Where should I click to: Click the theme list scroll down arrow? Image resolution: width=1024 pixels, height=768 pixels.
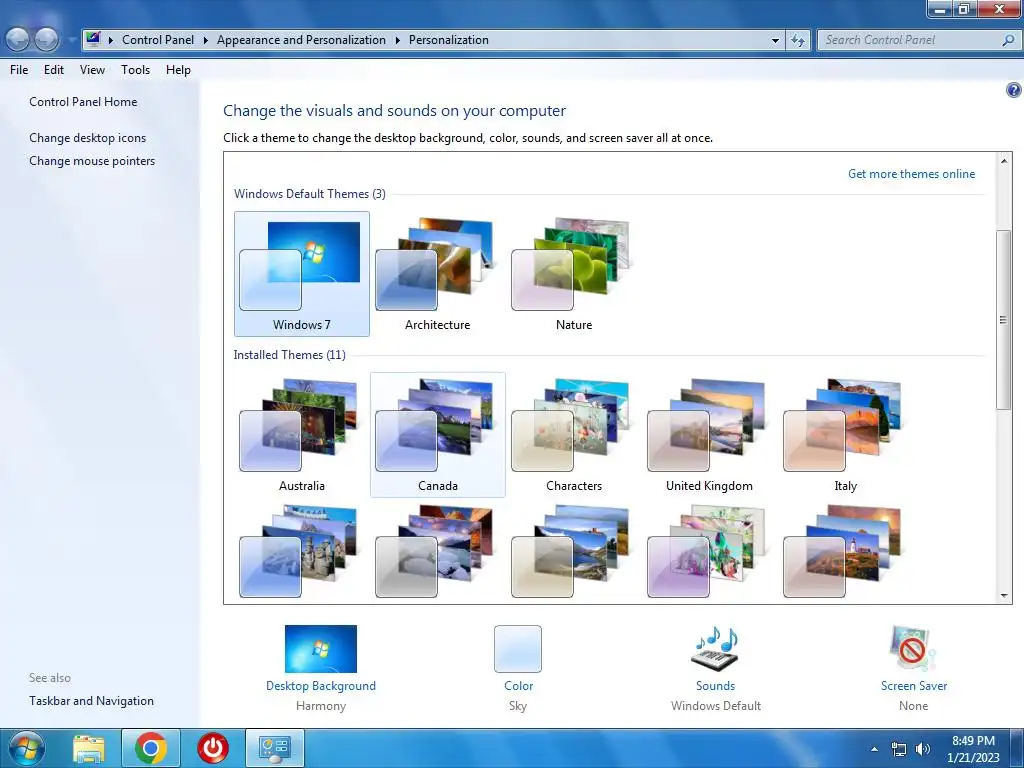(x=1004, y=596)
